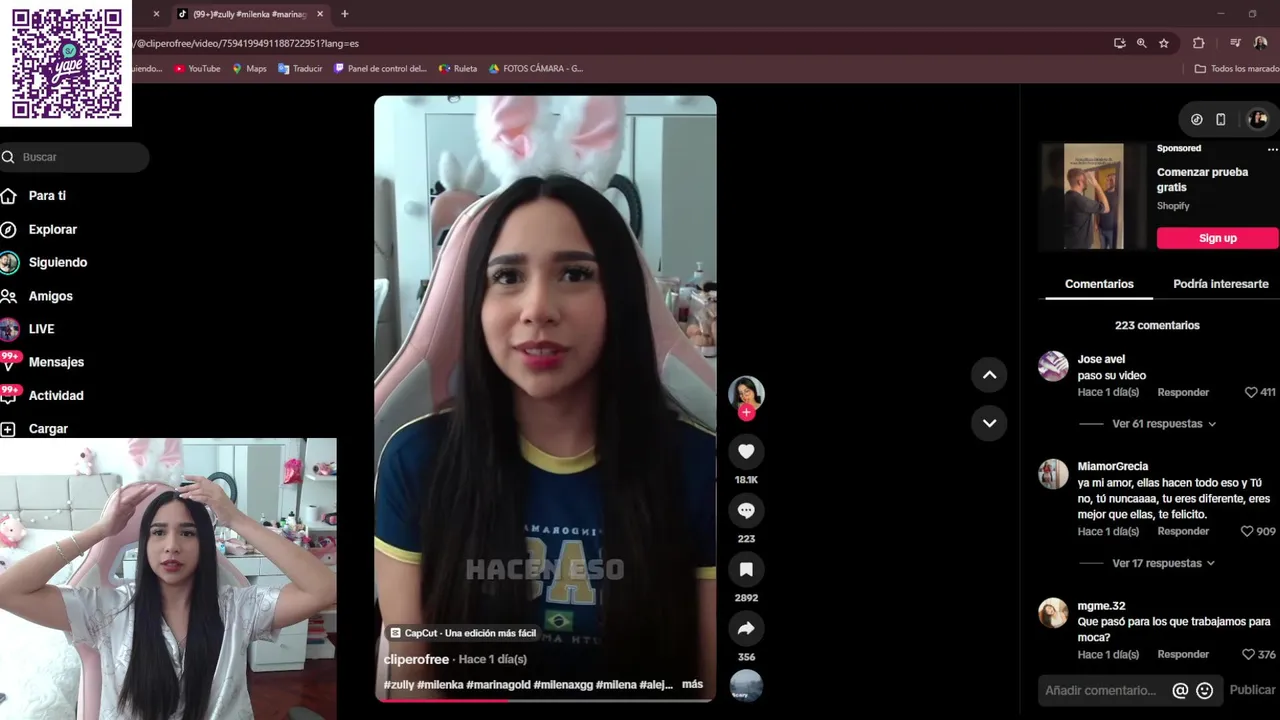The width and height of the screenshot is (1280, 720).
Task: Open cliperofree username link
Action: coord(416,659)
